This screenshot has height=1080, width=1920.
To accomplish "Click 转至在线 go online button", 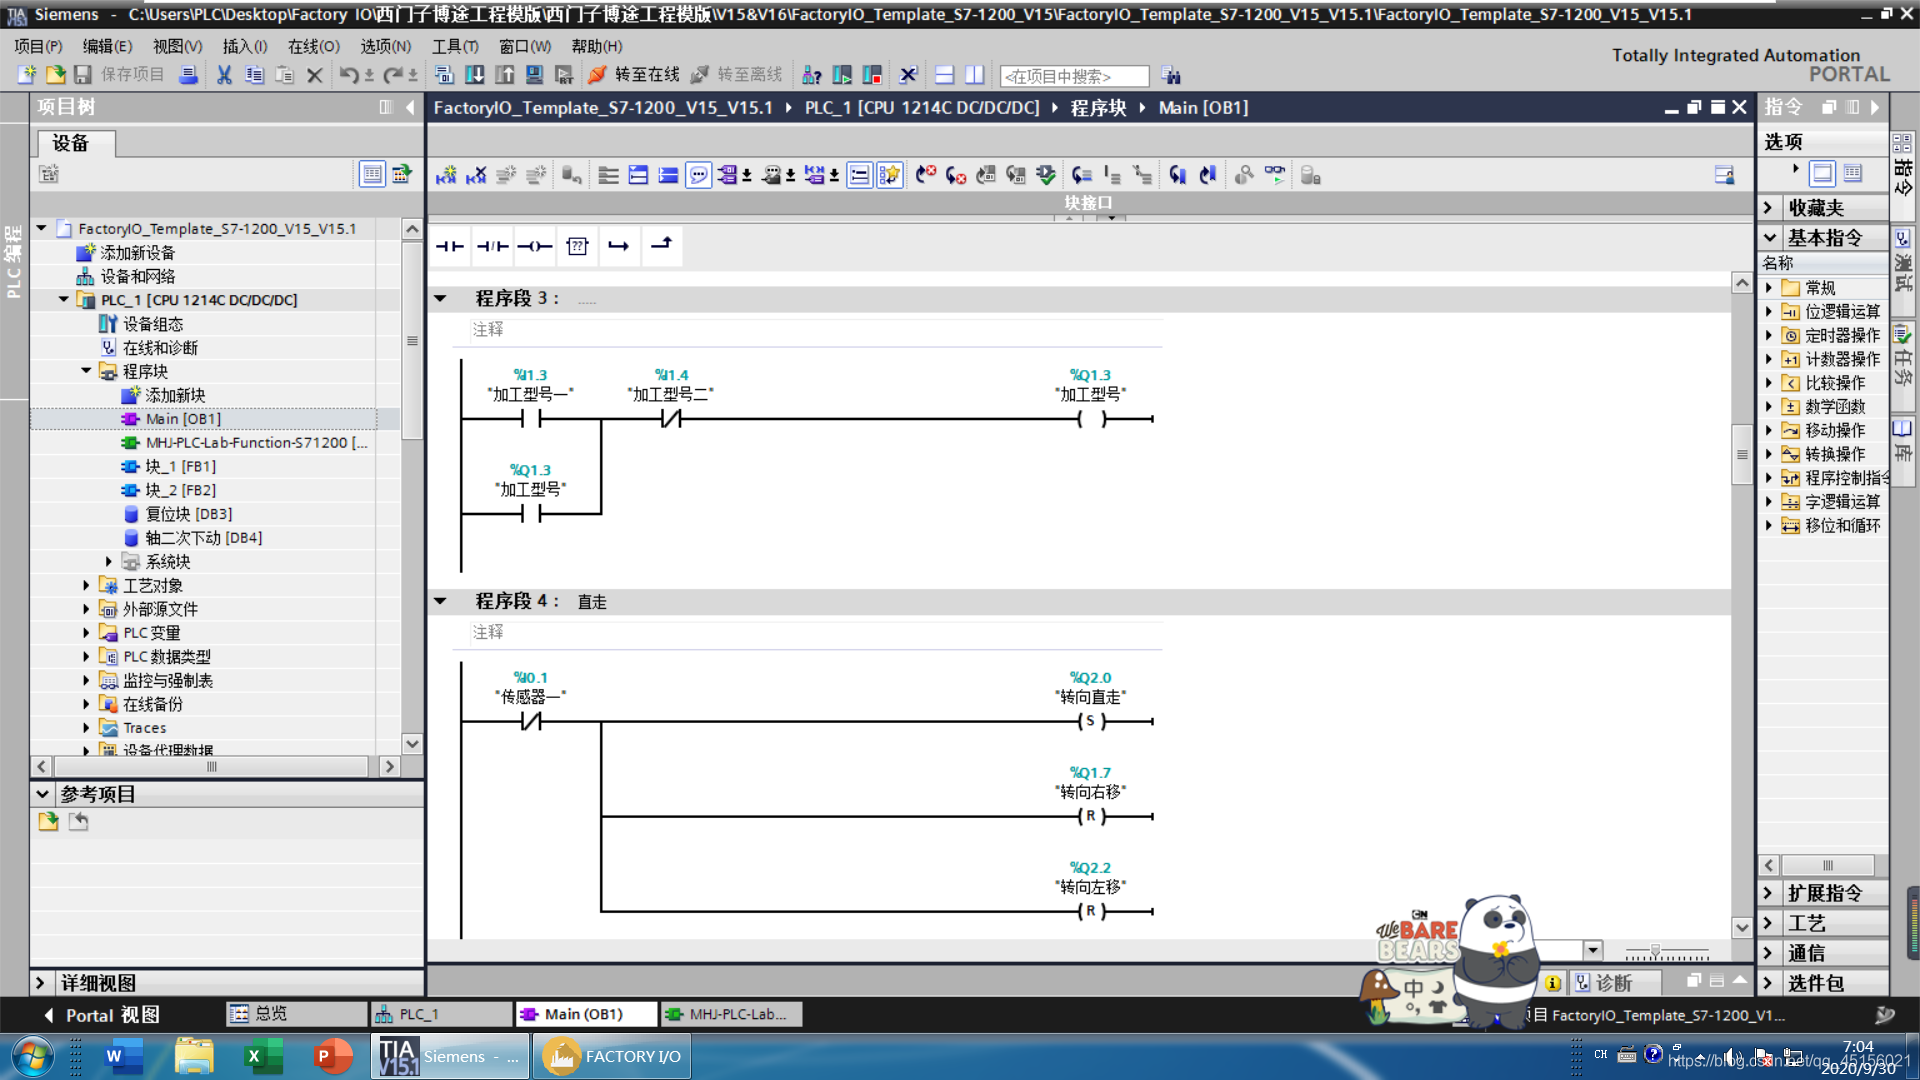I will point(634,75).
